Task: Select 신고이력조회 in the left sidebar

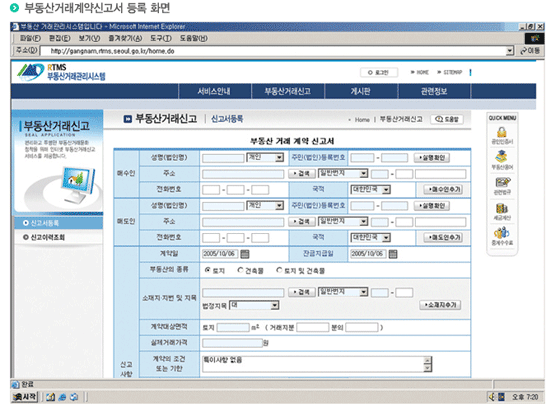Action: pyautogui.click(x=58, y=237)
